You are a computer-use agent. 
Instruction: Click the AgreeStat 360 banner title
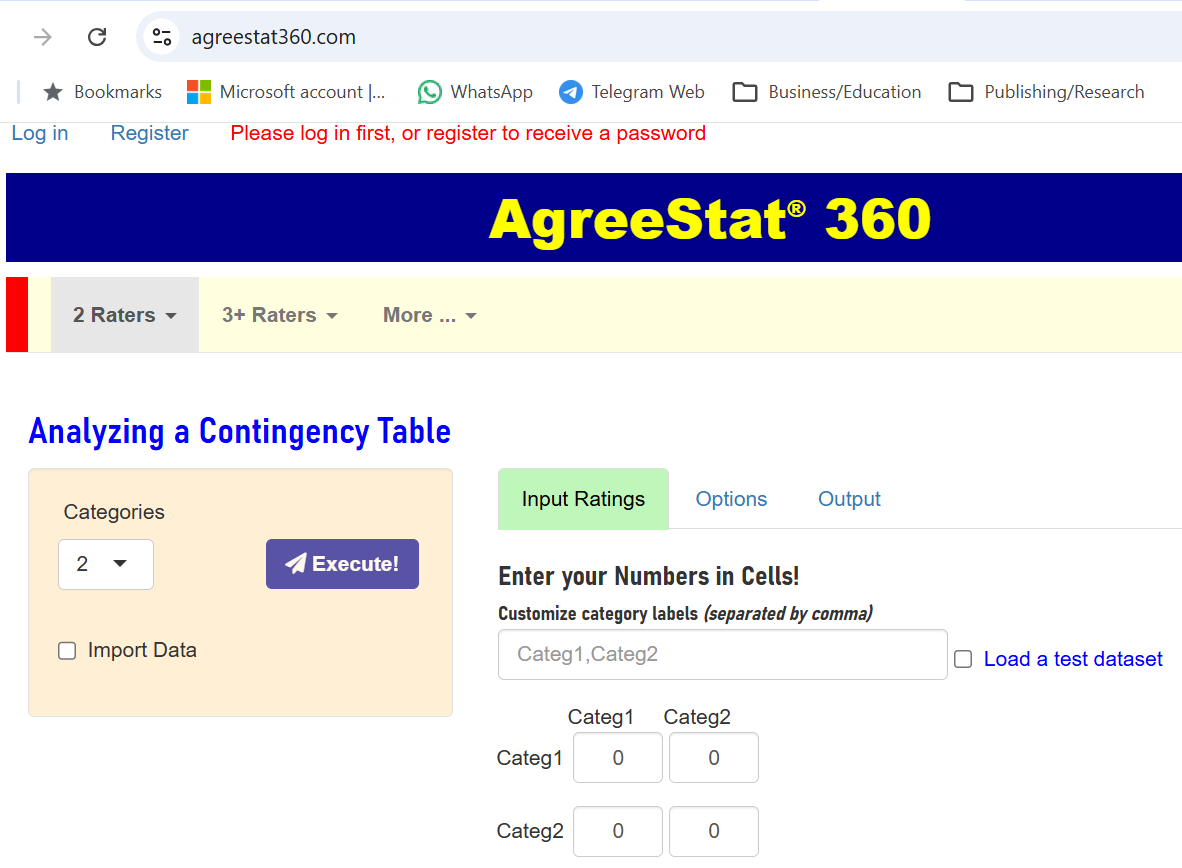coord(709,219)
